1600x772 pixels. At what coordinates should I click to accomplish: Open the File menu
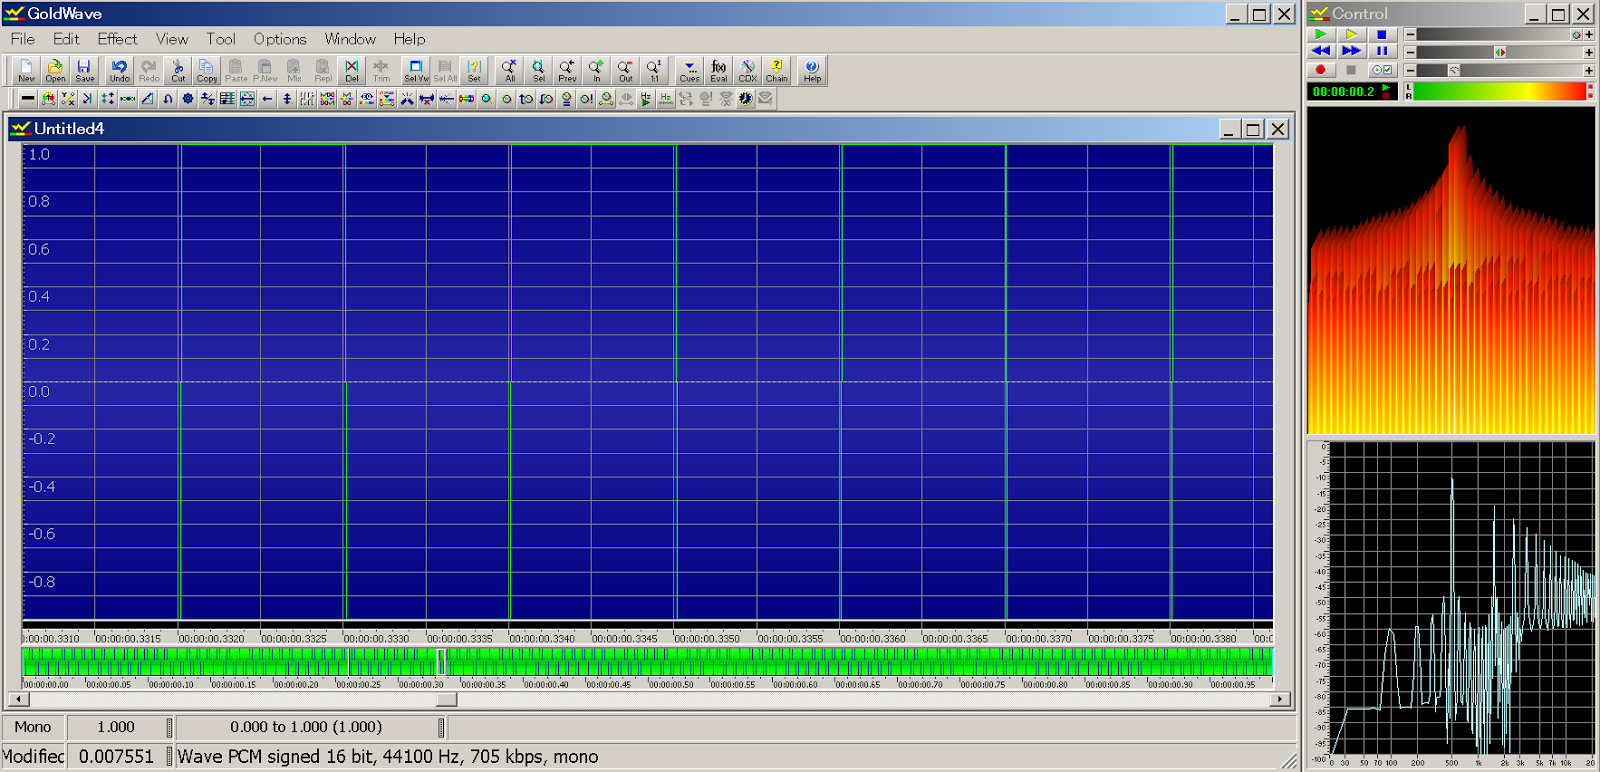[23, 39]
